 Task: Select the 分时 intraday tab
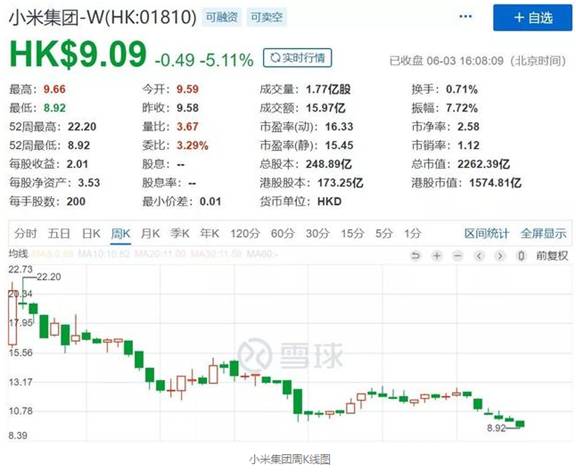26,234
